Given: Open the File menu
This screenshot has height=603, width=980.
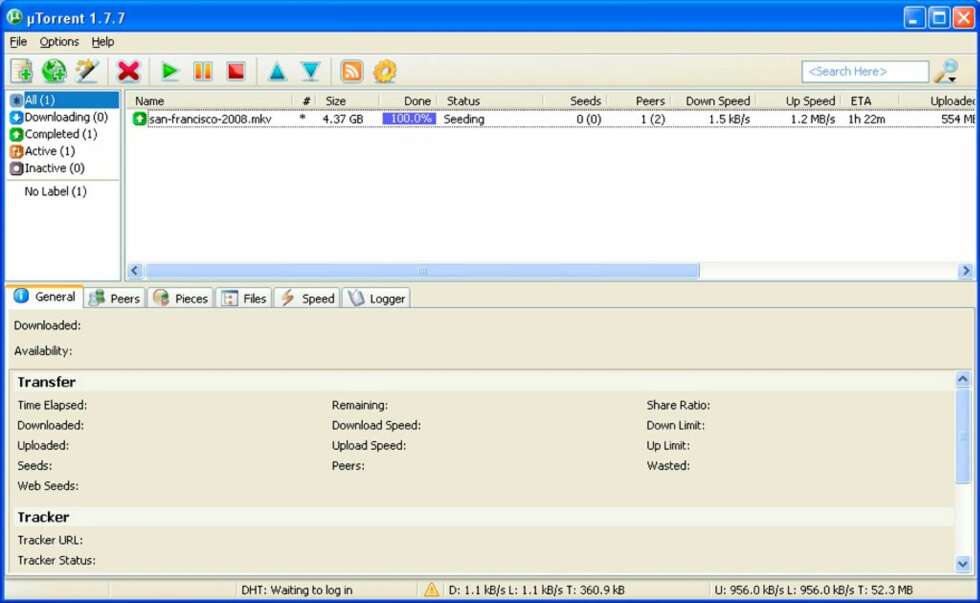Looking at the screenshot, I should (18, 42).
